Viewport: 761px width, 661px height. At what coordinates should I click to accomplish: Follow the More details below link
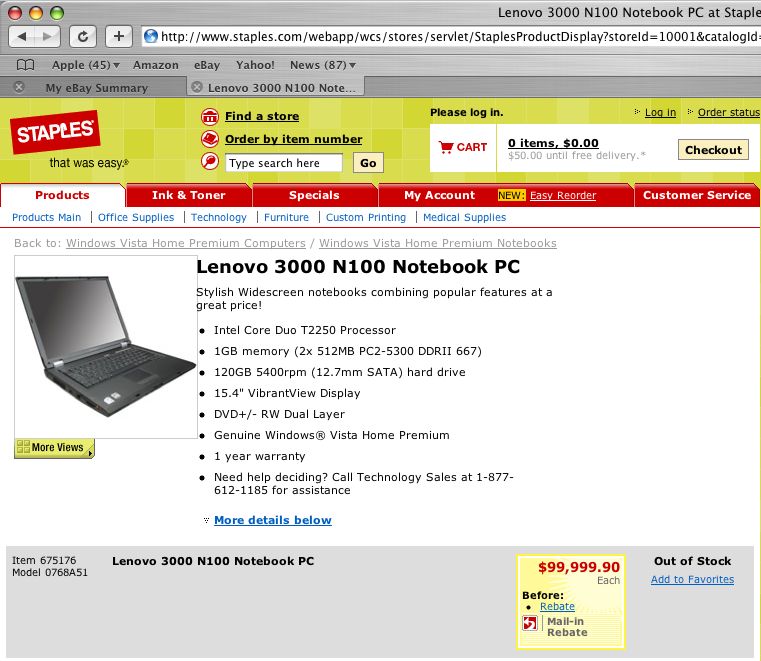[x=273, y=520]
